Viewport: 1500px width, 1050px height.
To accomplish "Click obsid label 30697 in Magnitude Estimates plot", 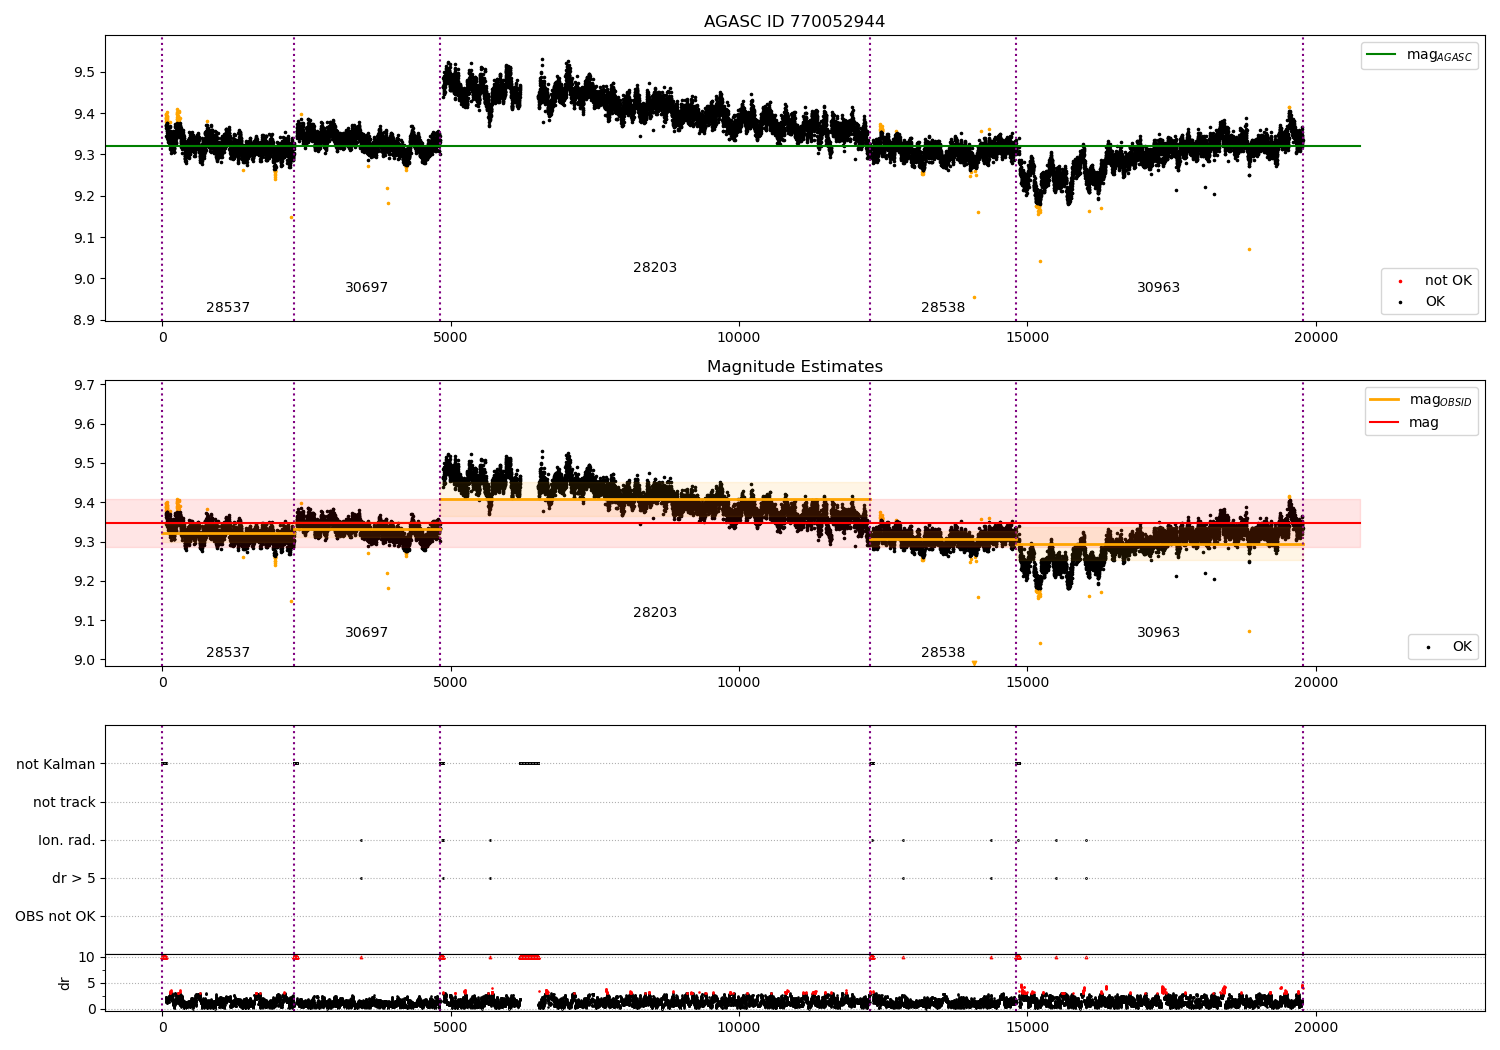I will [x=366, y=633].
